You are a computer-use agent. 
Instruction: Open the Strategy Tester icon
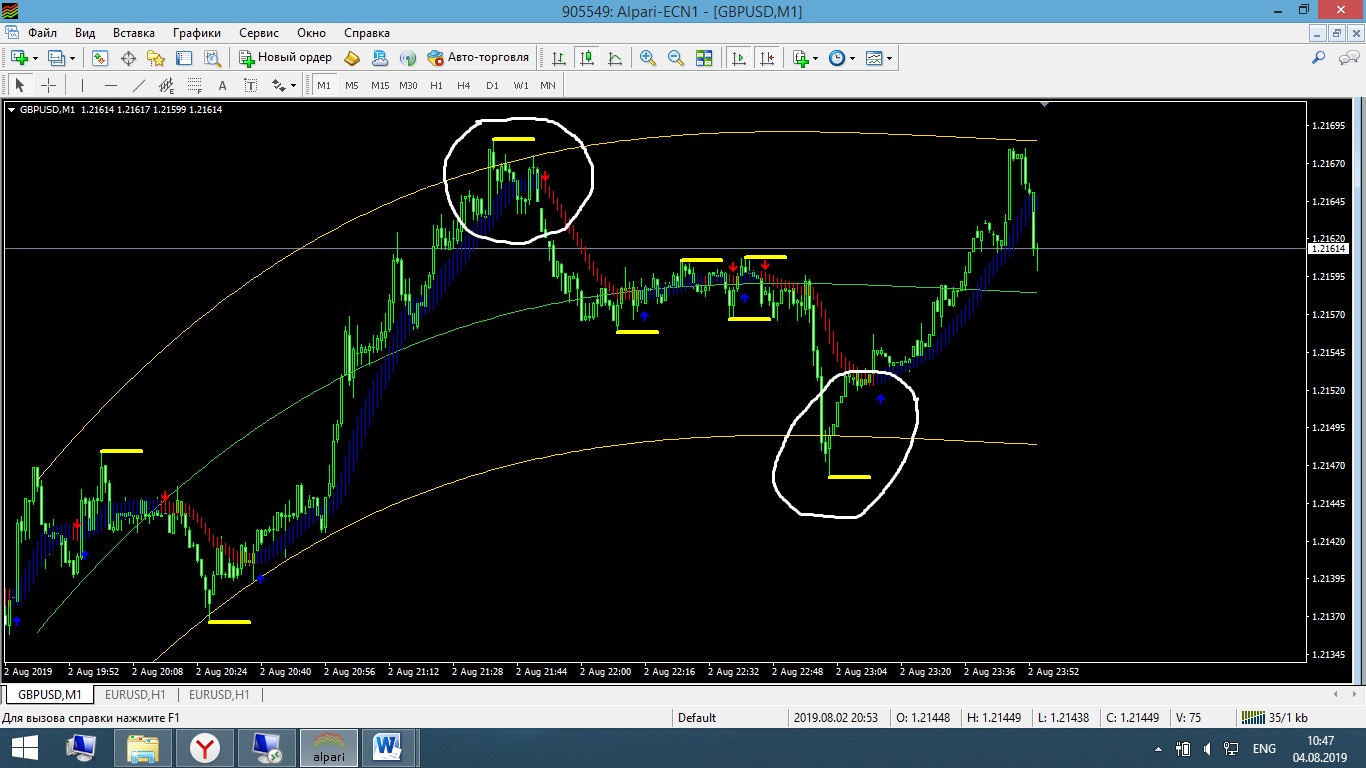coord(212,58)
